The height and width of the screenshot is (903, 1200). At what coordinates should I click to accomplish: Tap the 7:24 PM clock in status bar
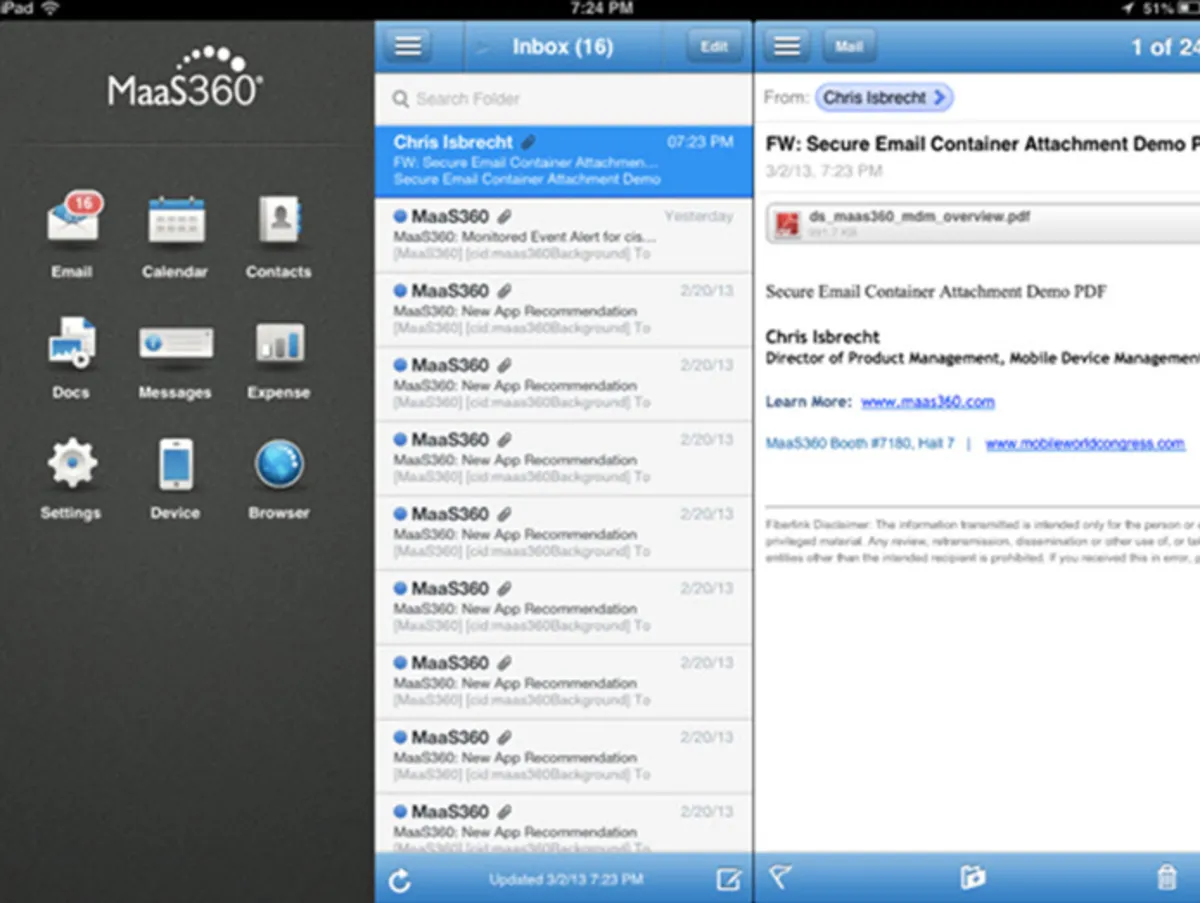click(601, 8)
